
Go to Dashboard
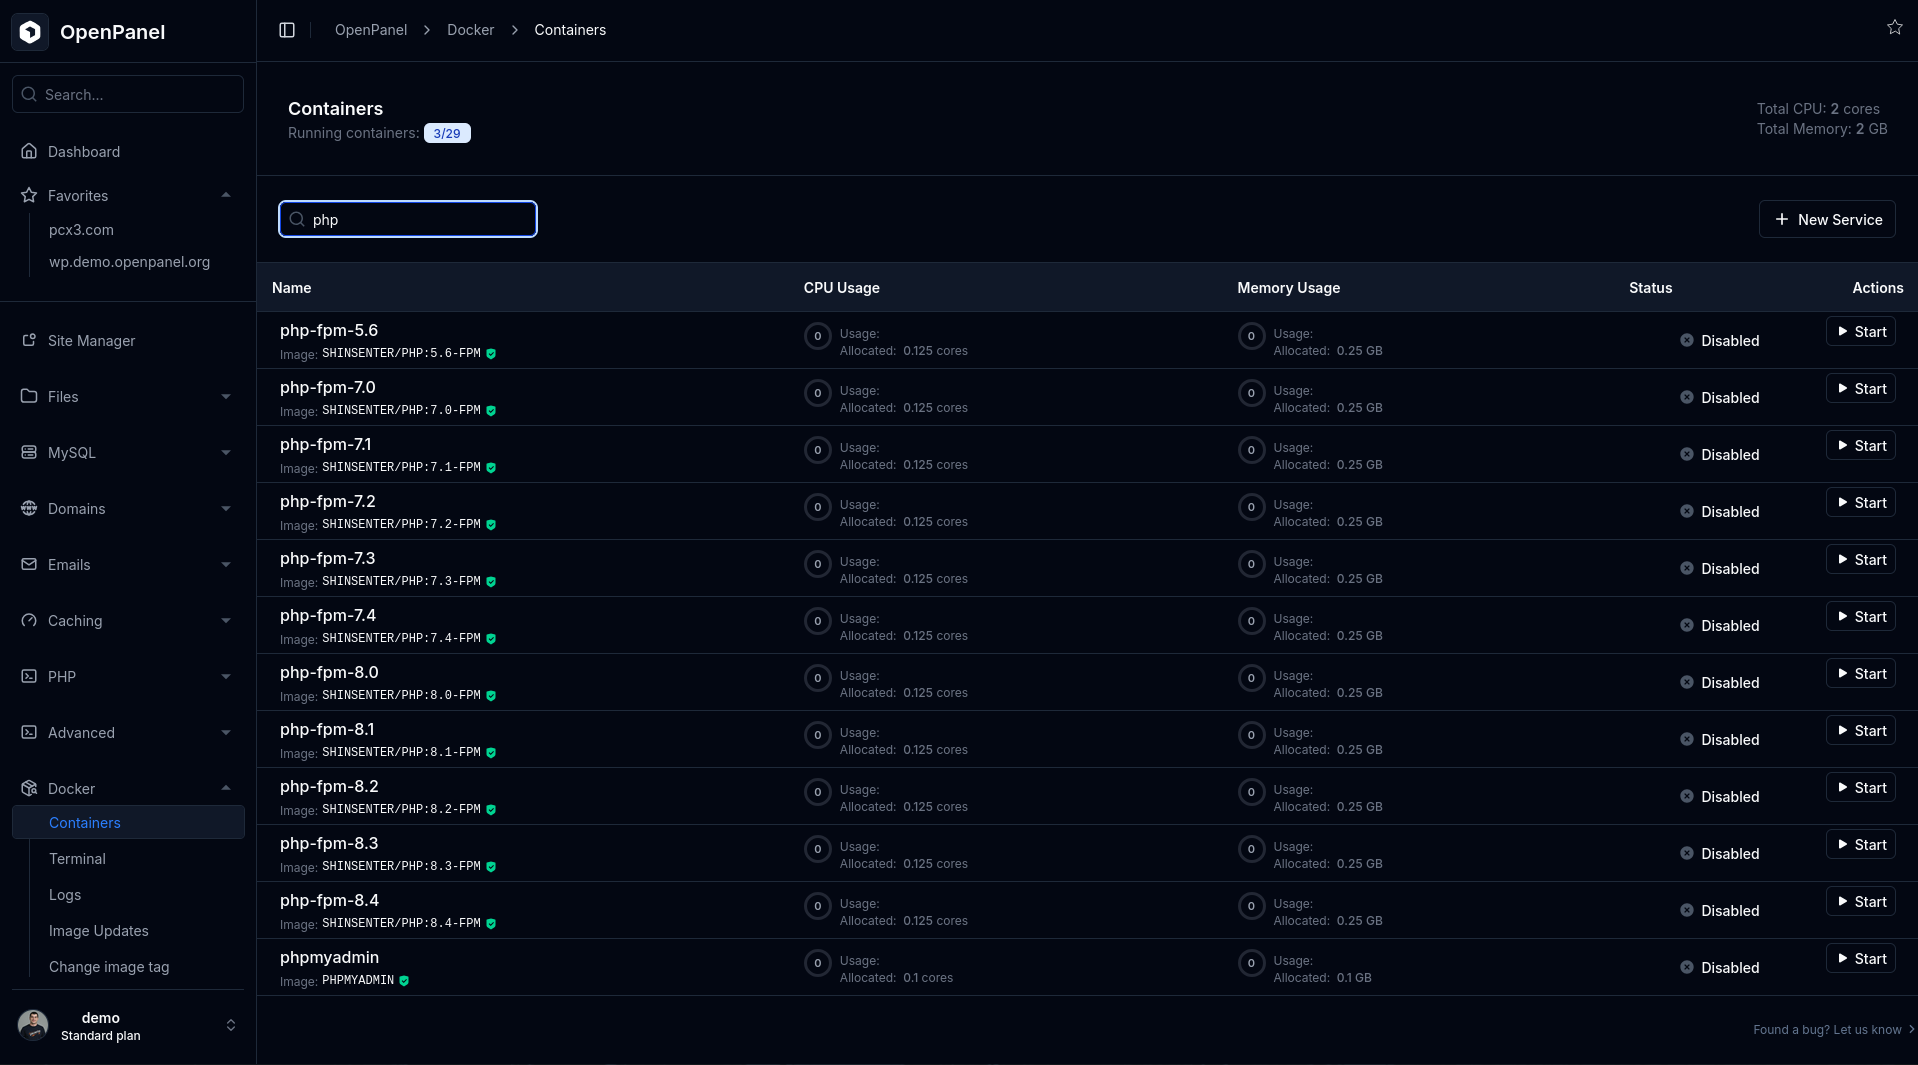coord(84,152)
